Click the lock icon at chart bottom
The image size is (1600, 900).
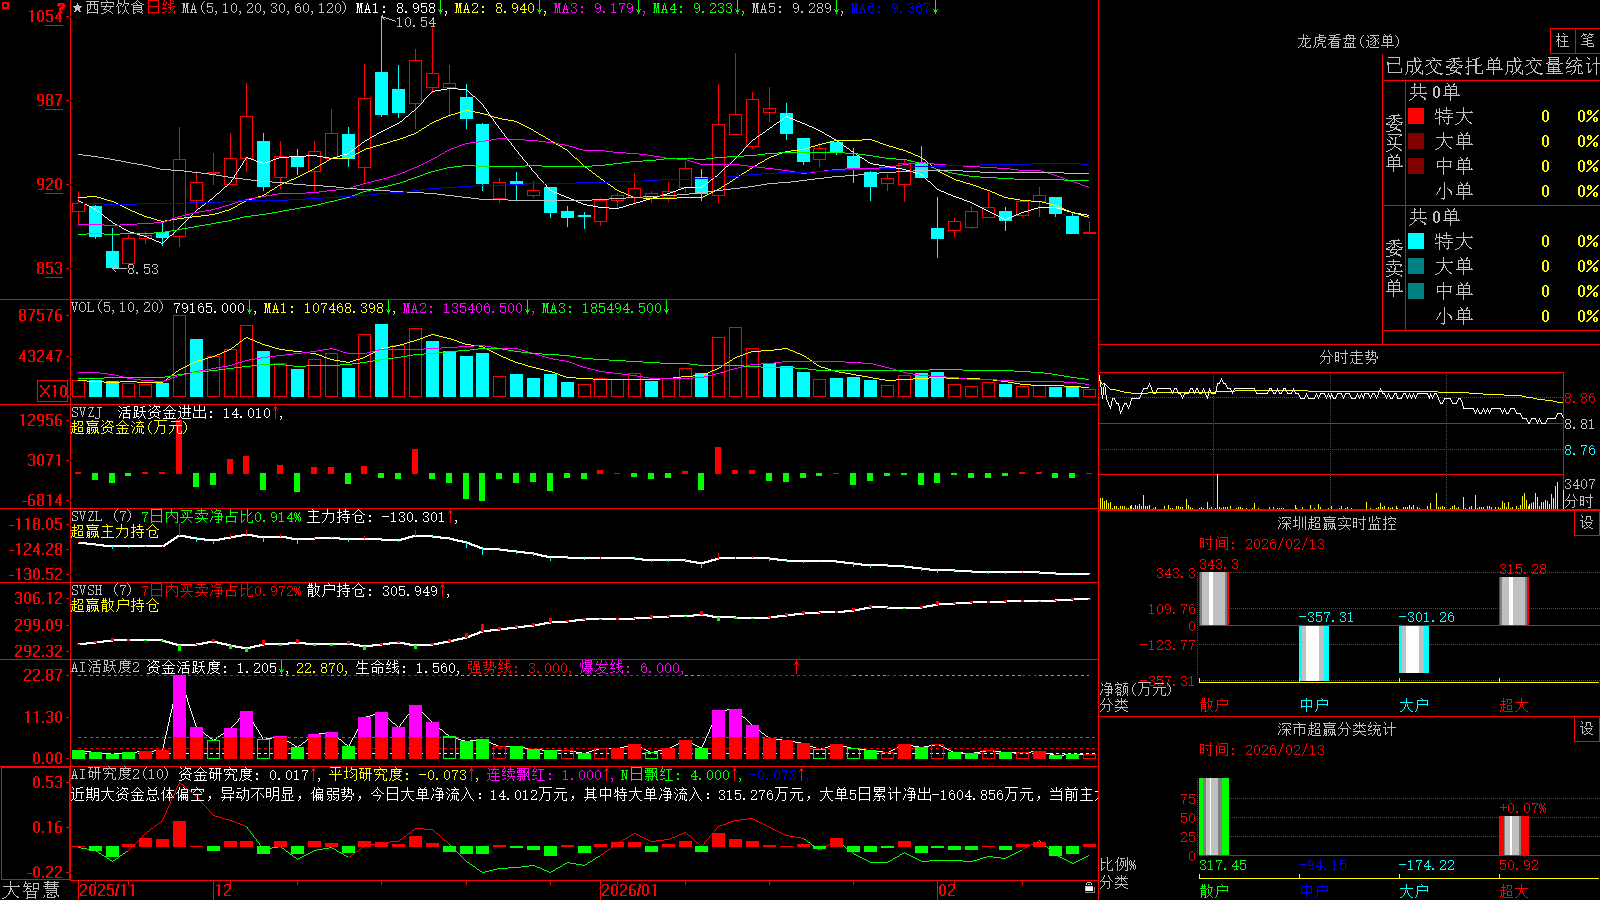pos(1089,887)
